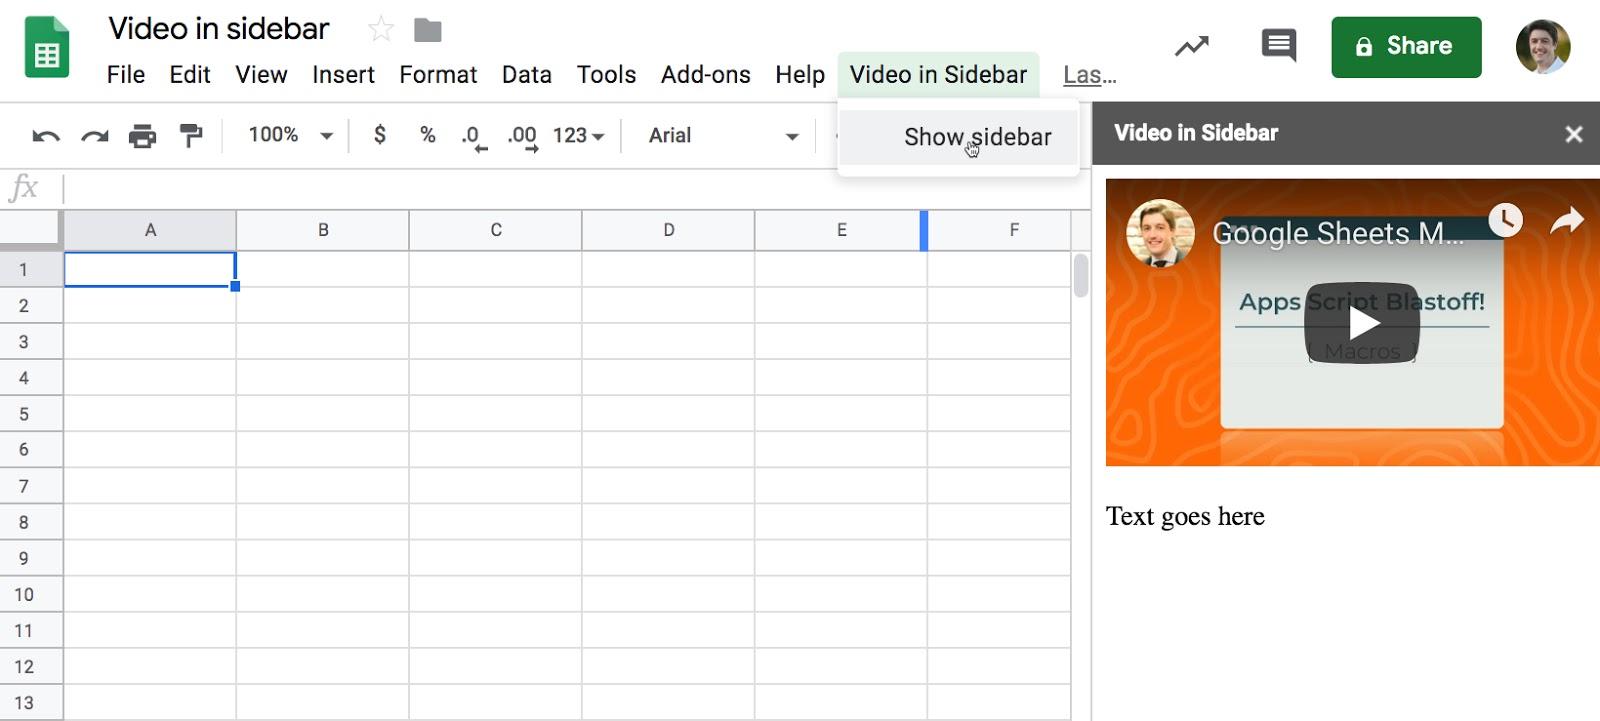Select column A header
Screen dimensions: 1600x721
pyautogui.click(x=150, y=230)
